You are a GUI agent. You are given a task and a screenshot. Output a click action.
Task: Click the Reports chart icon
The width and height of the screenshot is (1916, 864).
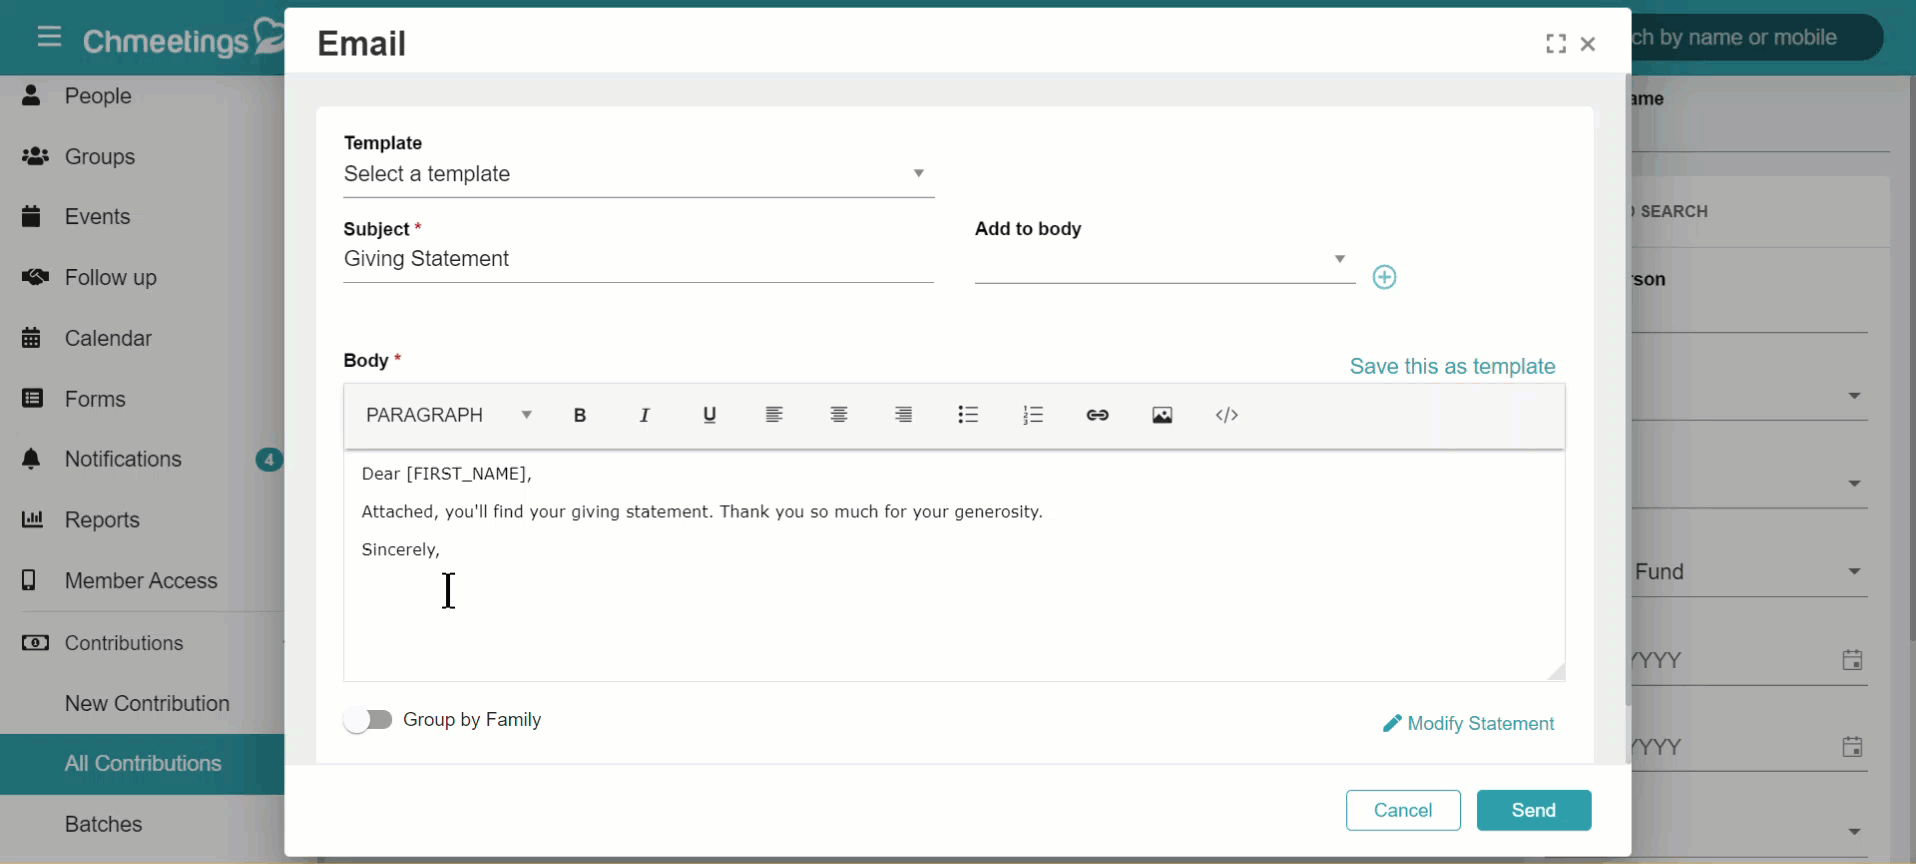[x=32, y=519]
